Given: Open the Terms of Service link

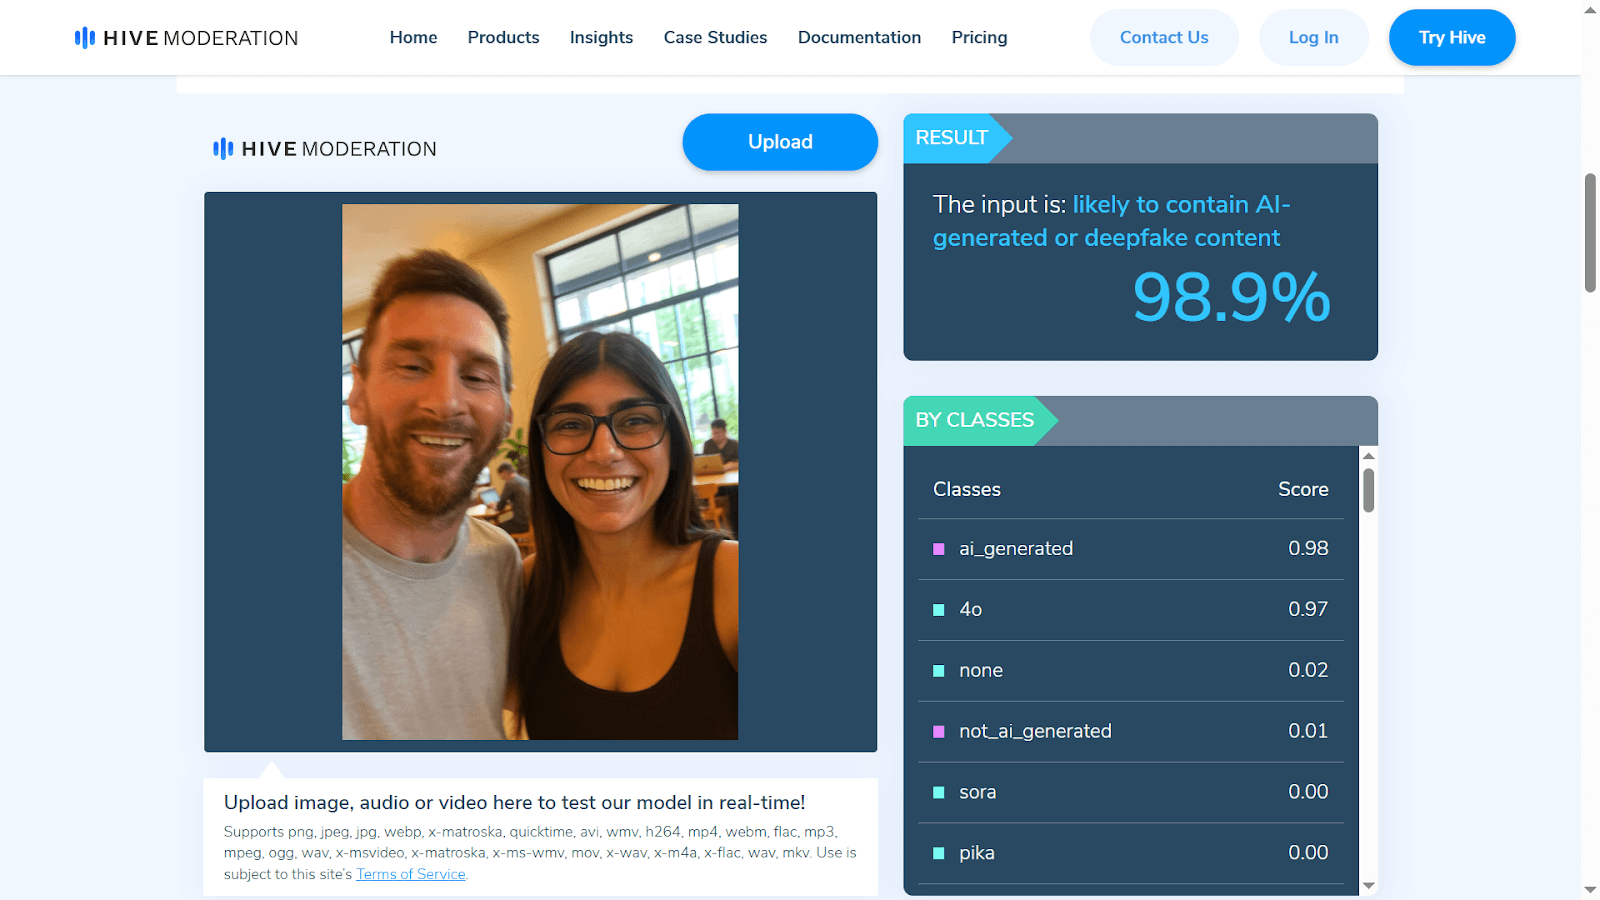Looking at the screenshot, I should 411,874.
